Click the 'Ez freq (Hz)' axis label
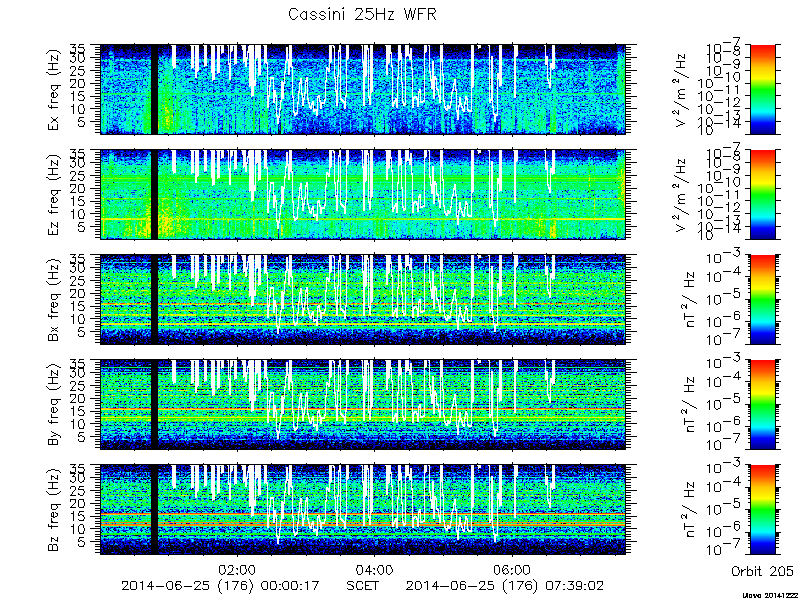 tap(55, 194)
